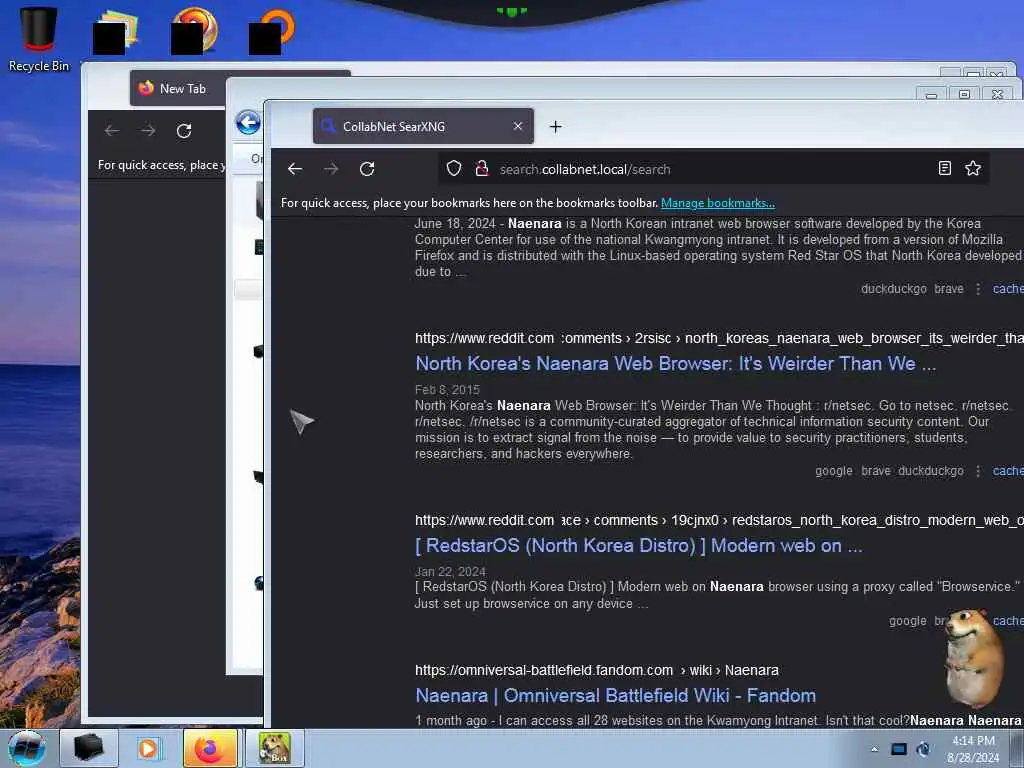Open the black box taskbar icon
The width and height of the screenshot is (1024, 768).
pos(89,748)
